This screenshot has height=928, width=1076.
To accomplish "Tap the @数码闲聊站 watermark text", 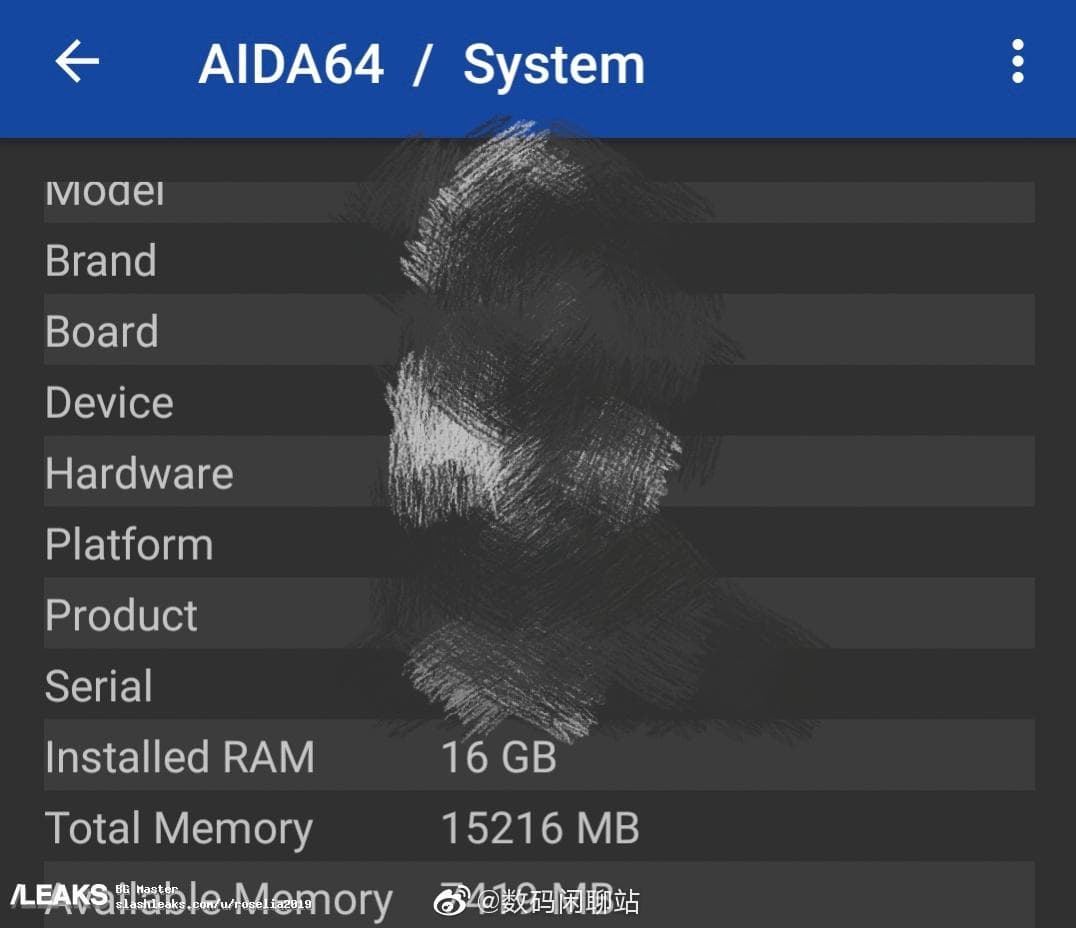I will (x=560, y=901).
